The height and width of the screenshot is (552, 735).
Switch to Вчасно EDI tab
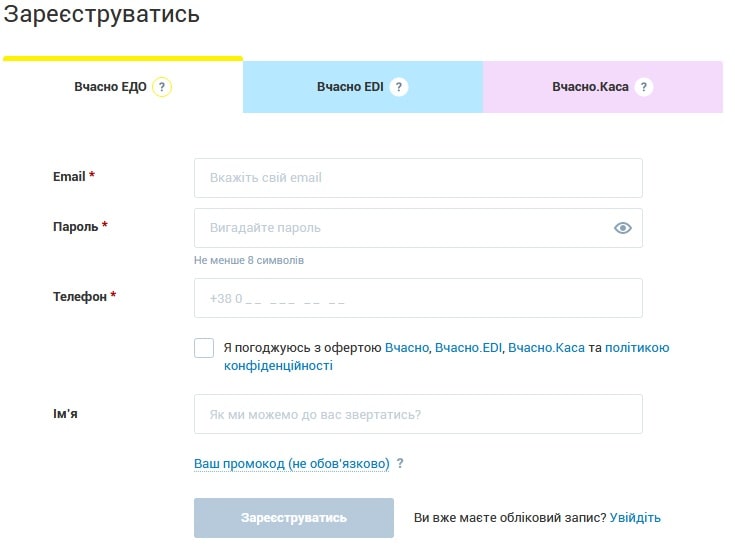[x=363, y=87]
